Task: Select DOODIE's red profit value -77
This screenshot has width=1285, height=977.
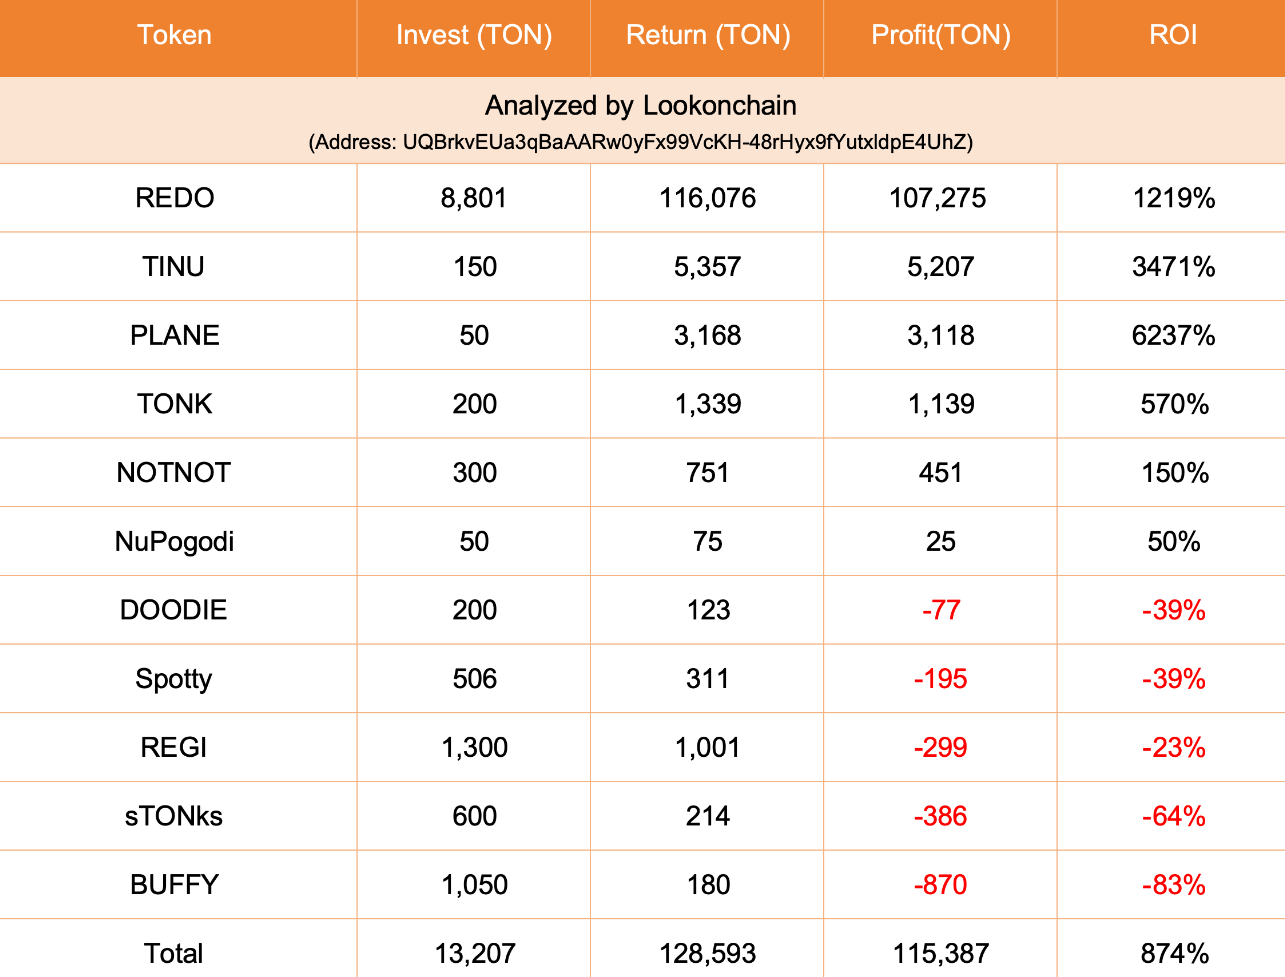Action: coord(941,610)
